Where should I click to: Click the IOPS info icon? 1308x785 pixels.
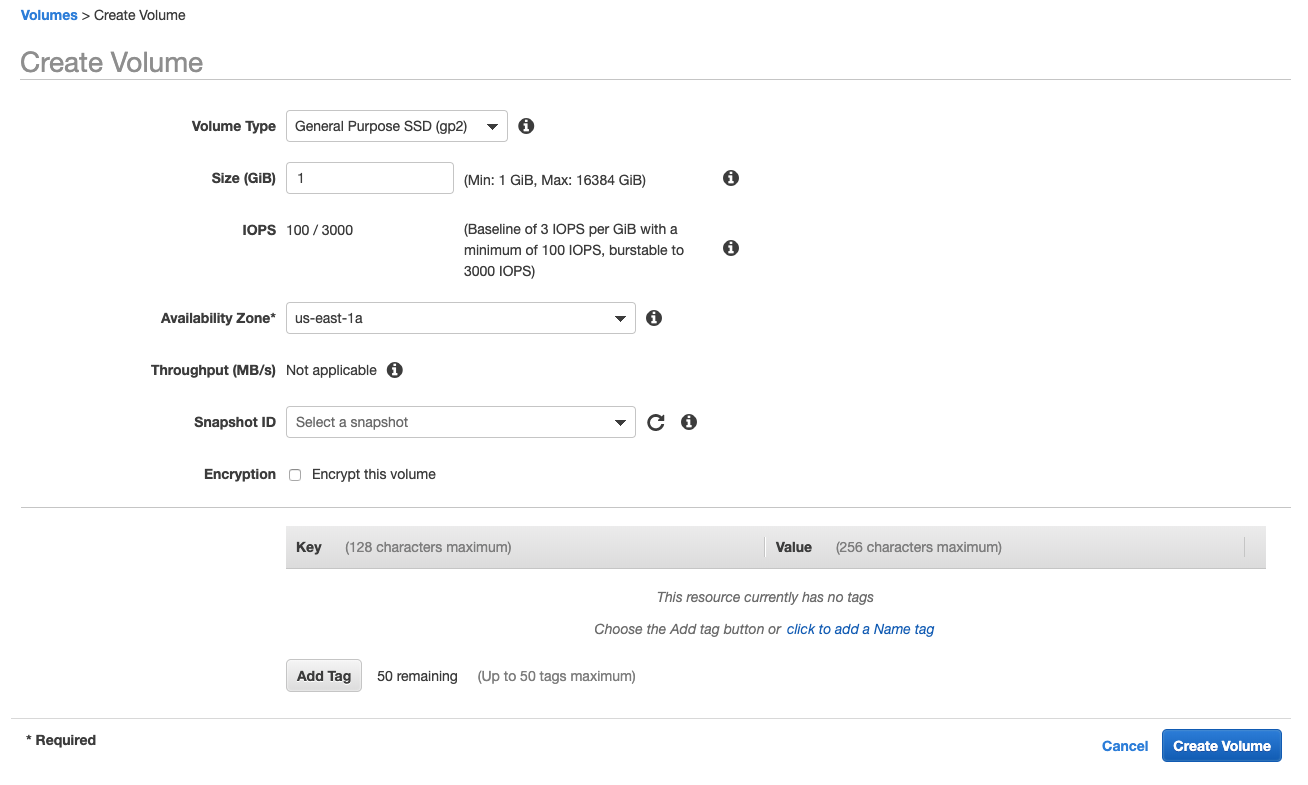coord(731,248)
